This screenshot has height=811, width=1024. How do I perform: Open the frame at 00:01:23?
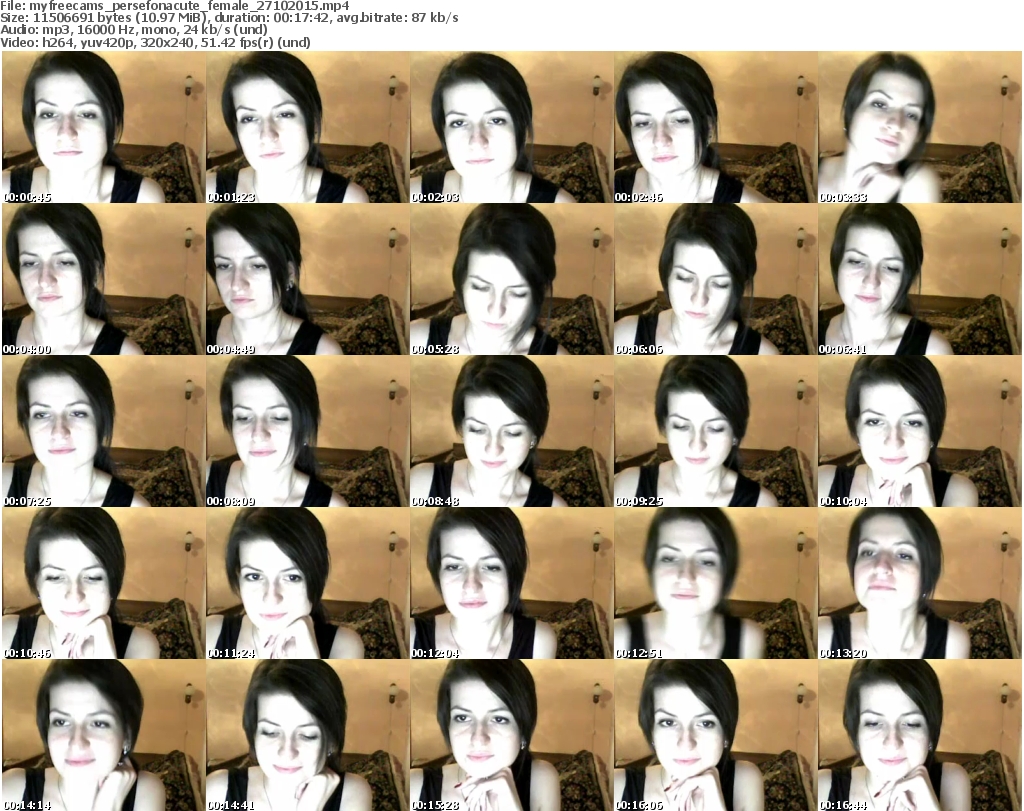coord(308,127)
